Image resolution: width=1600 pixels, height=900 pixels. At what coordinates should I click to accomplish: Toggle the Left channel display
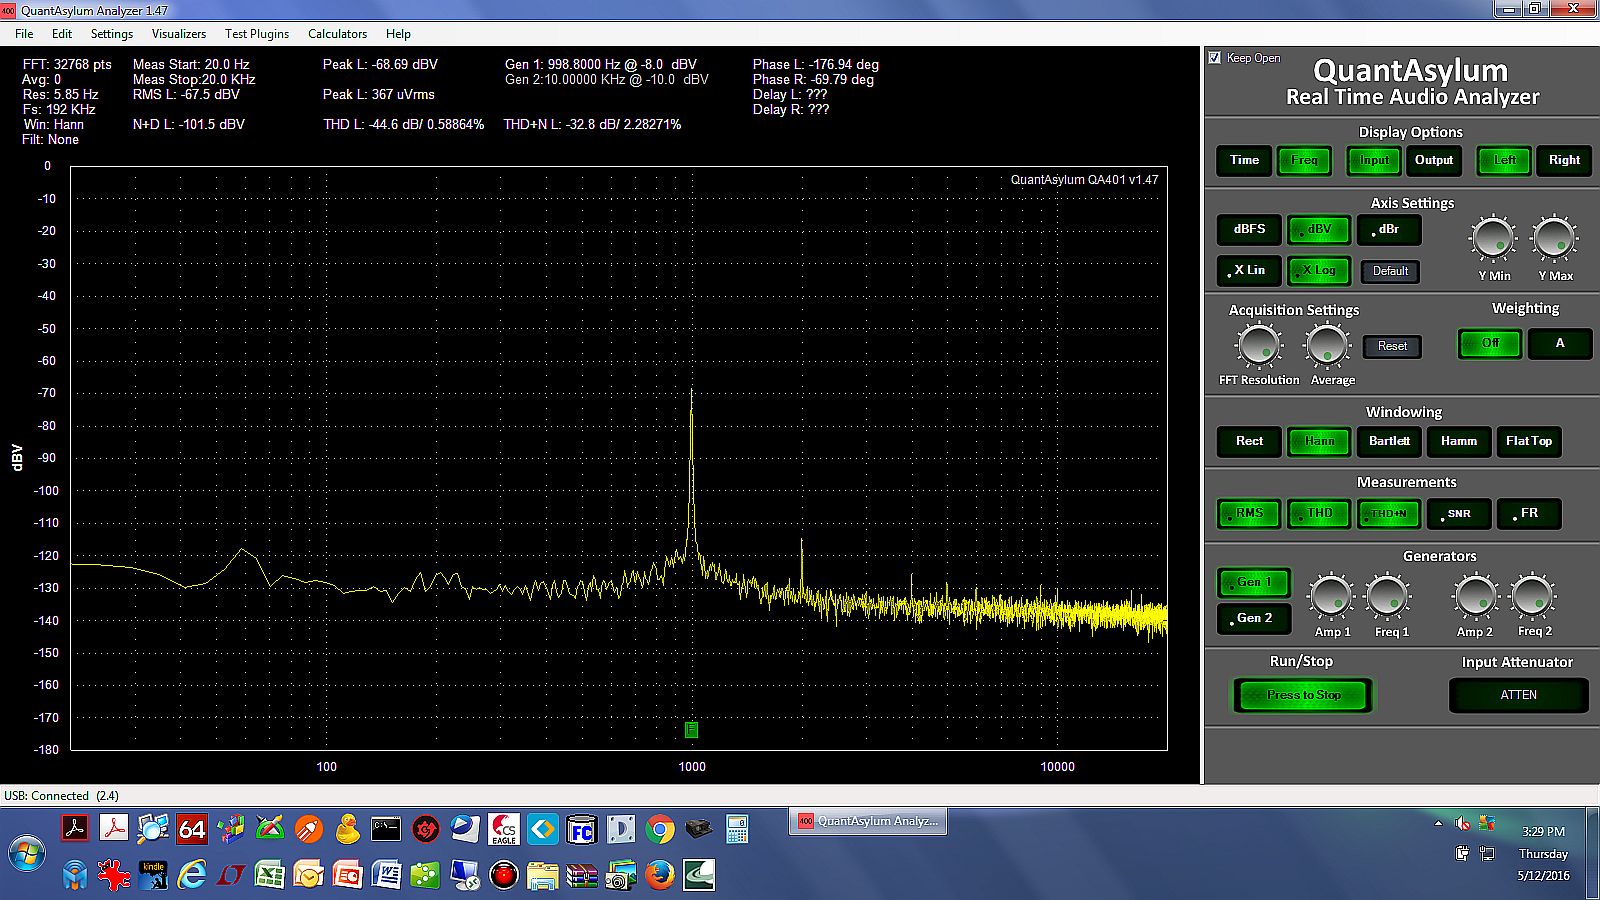[1504, 160]
